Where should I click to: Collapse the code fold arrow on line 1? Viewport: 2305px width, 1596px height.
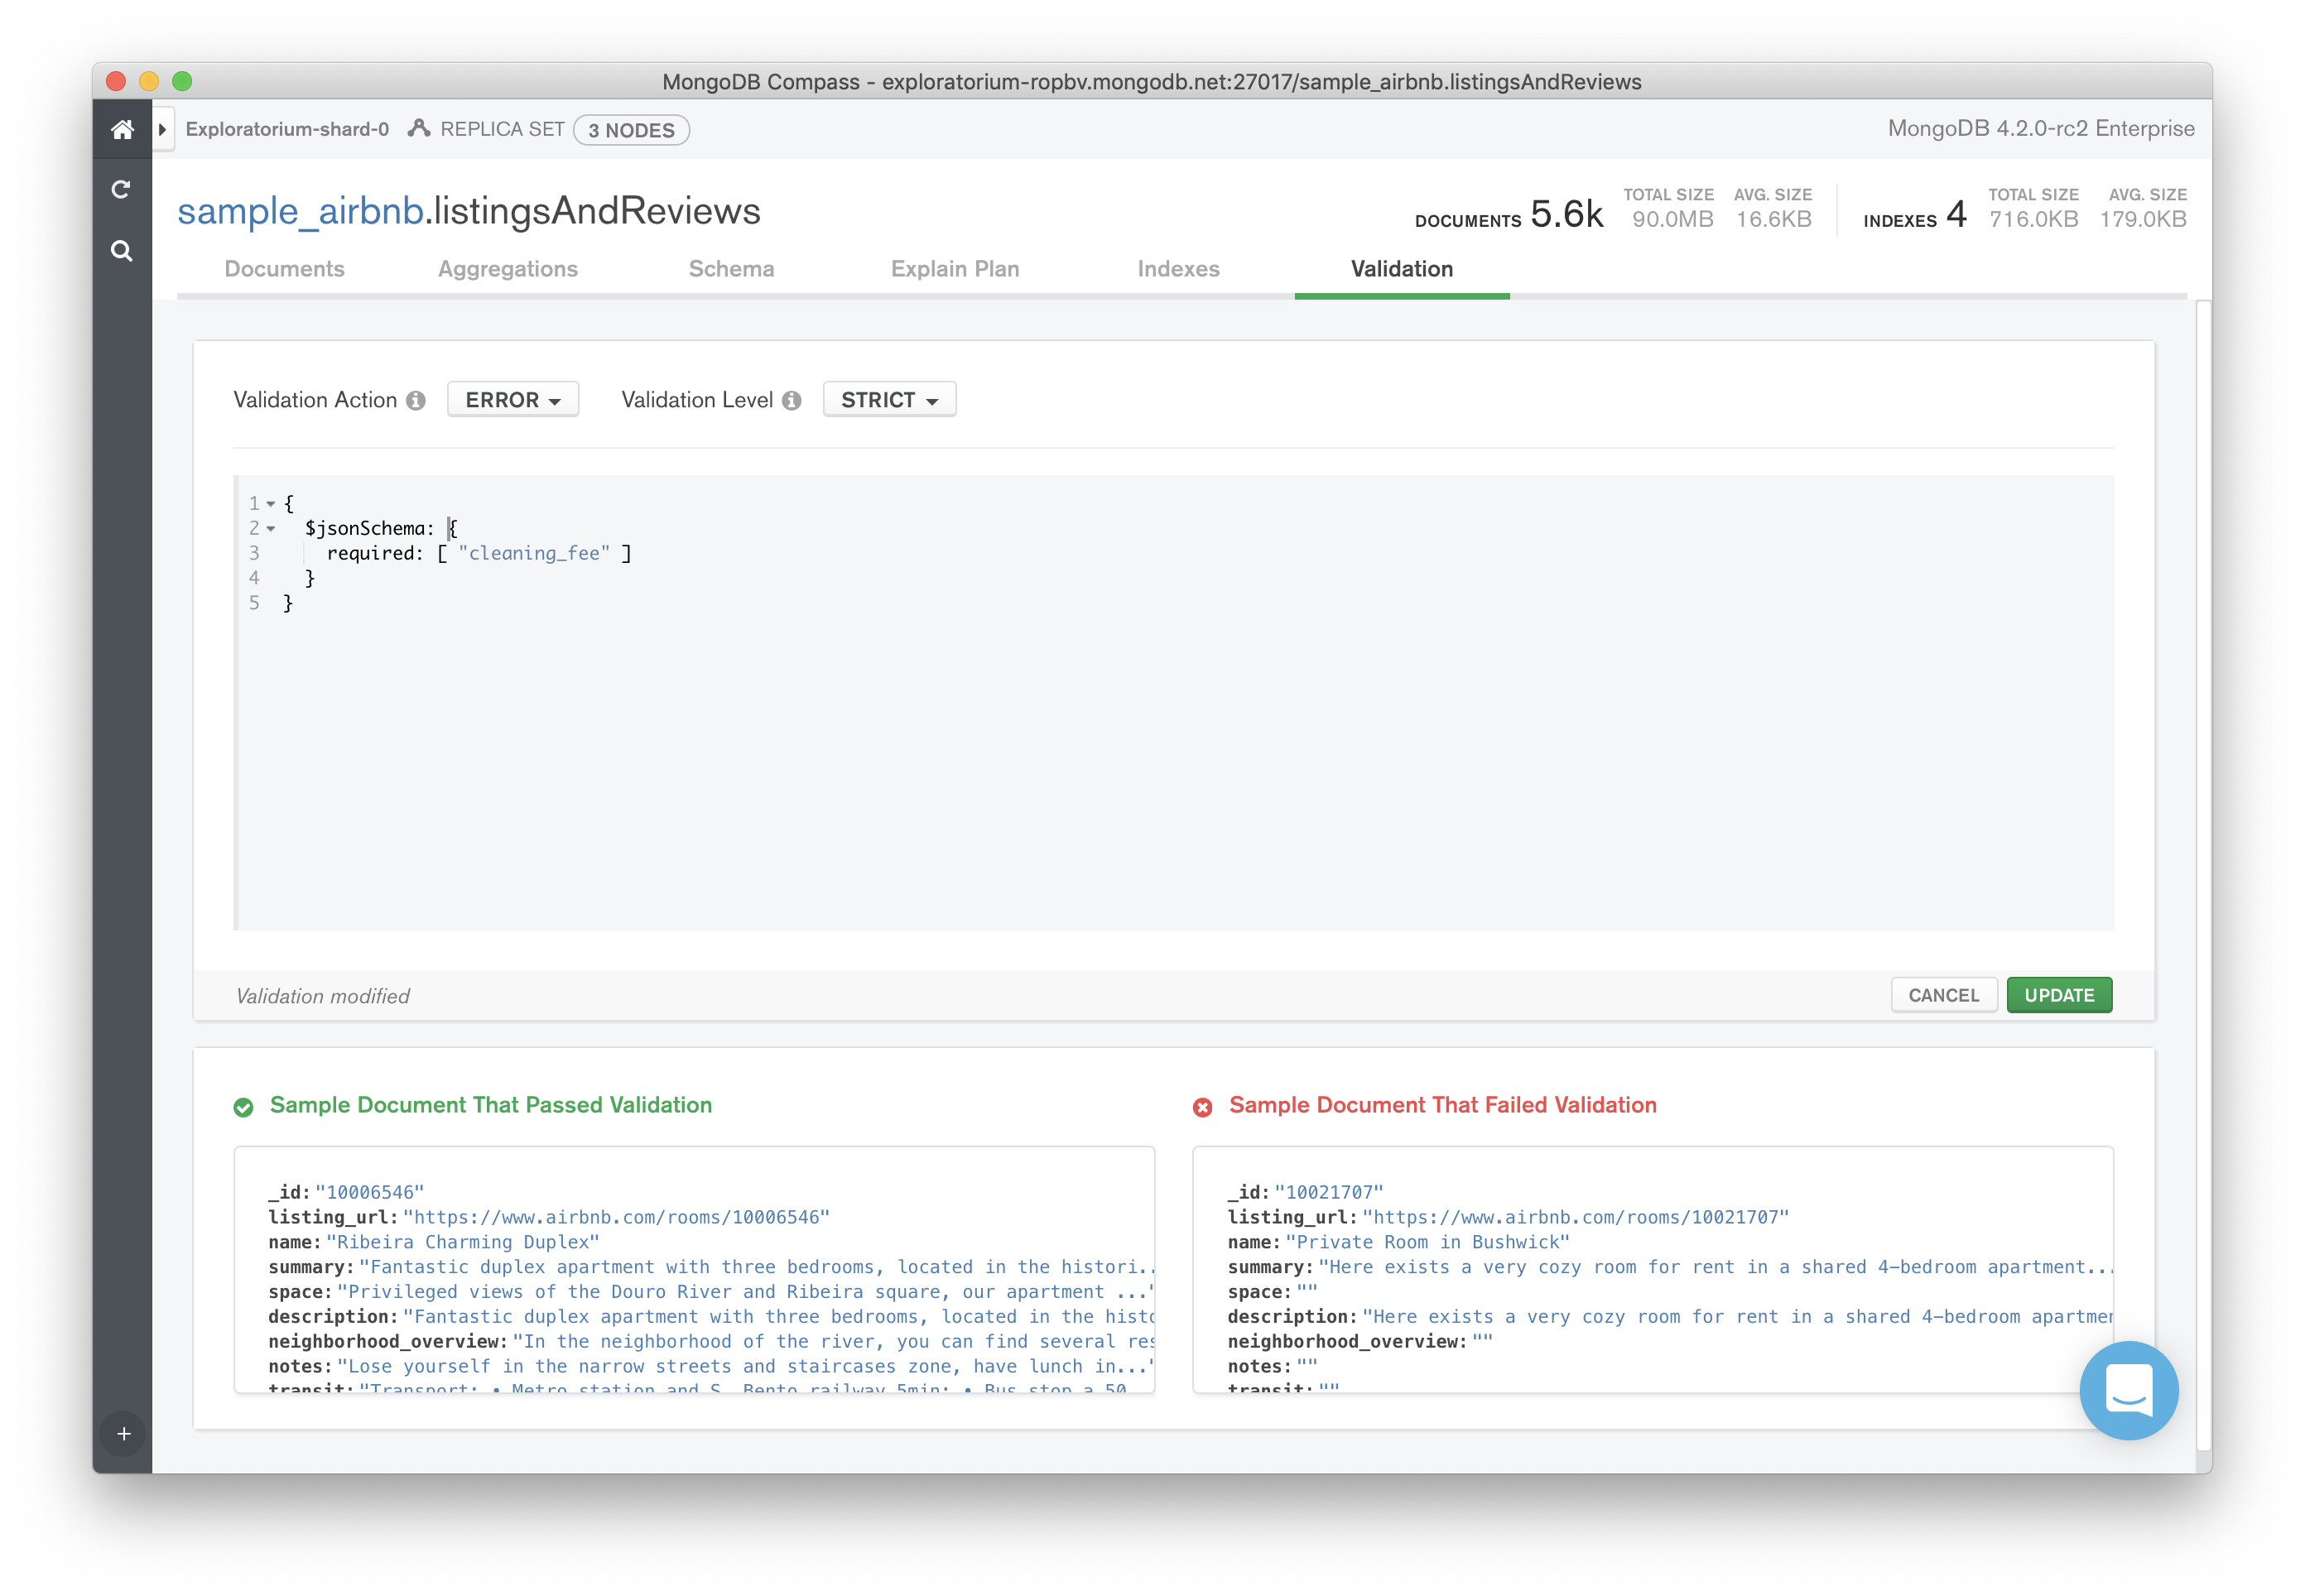[270, 503]
